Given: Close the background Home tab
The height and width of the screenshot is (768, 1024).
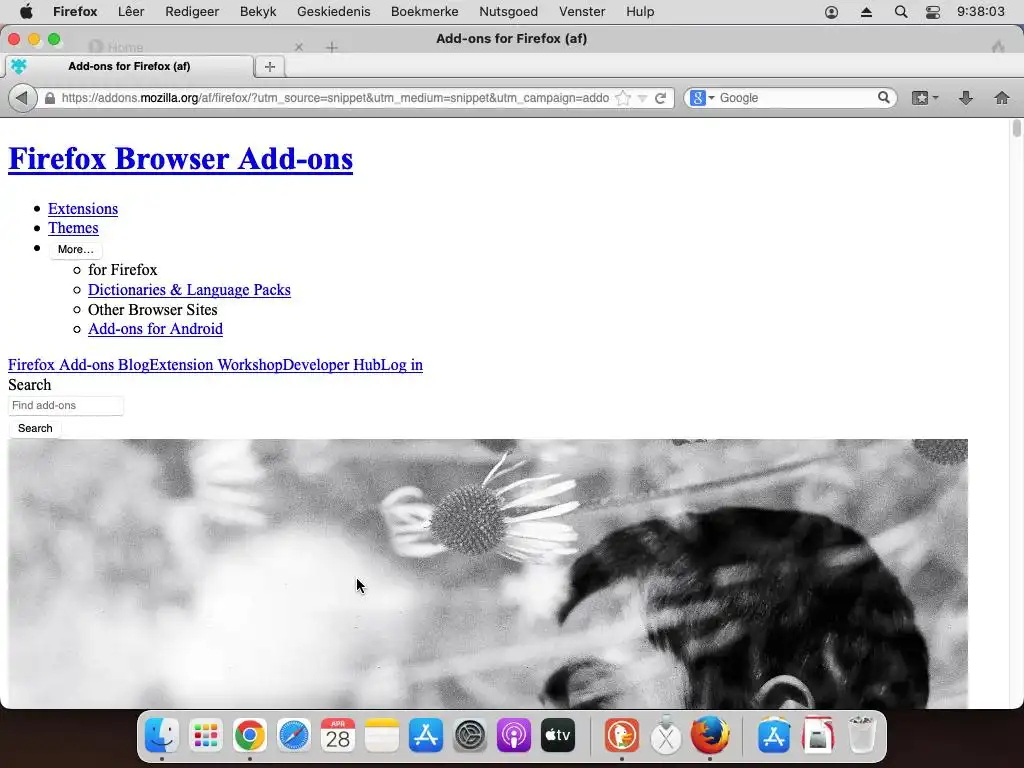Looking at the screenshot, I should [298, 47].
